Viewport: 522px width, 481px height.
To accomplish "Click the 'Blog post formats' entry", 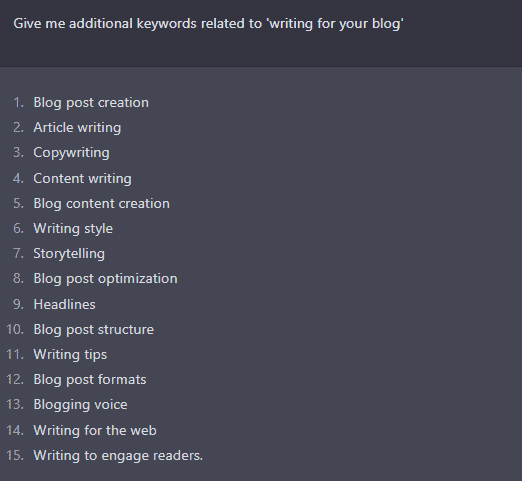I will 90,380.
